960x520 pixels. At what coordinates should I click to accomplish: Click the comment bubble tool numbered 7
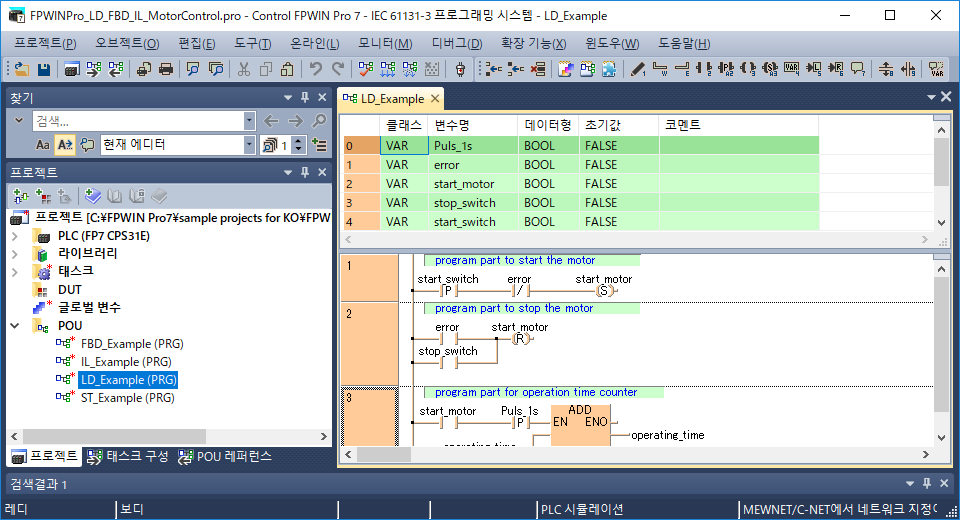(858, 69)
